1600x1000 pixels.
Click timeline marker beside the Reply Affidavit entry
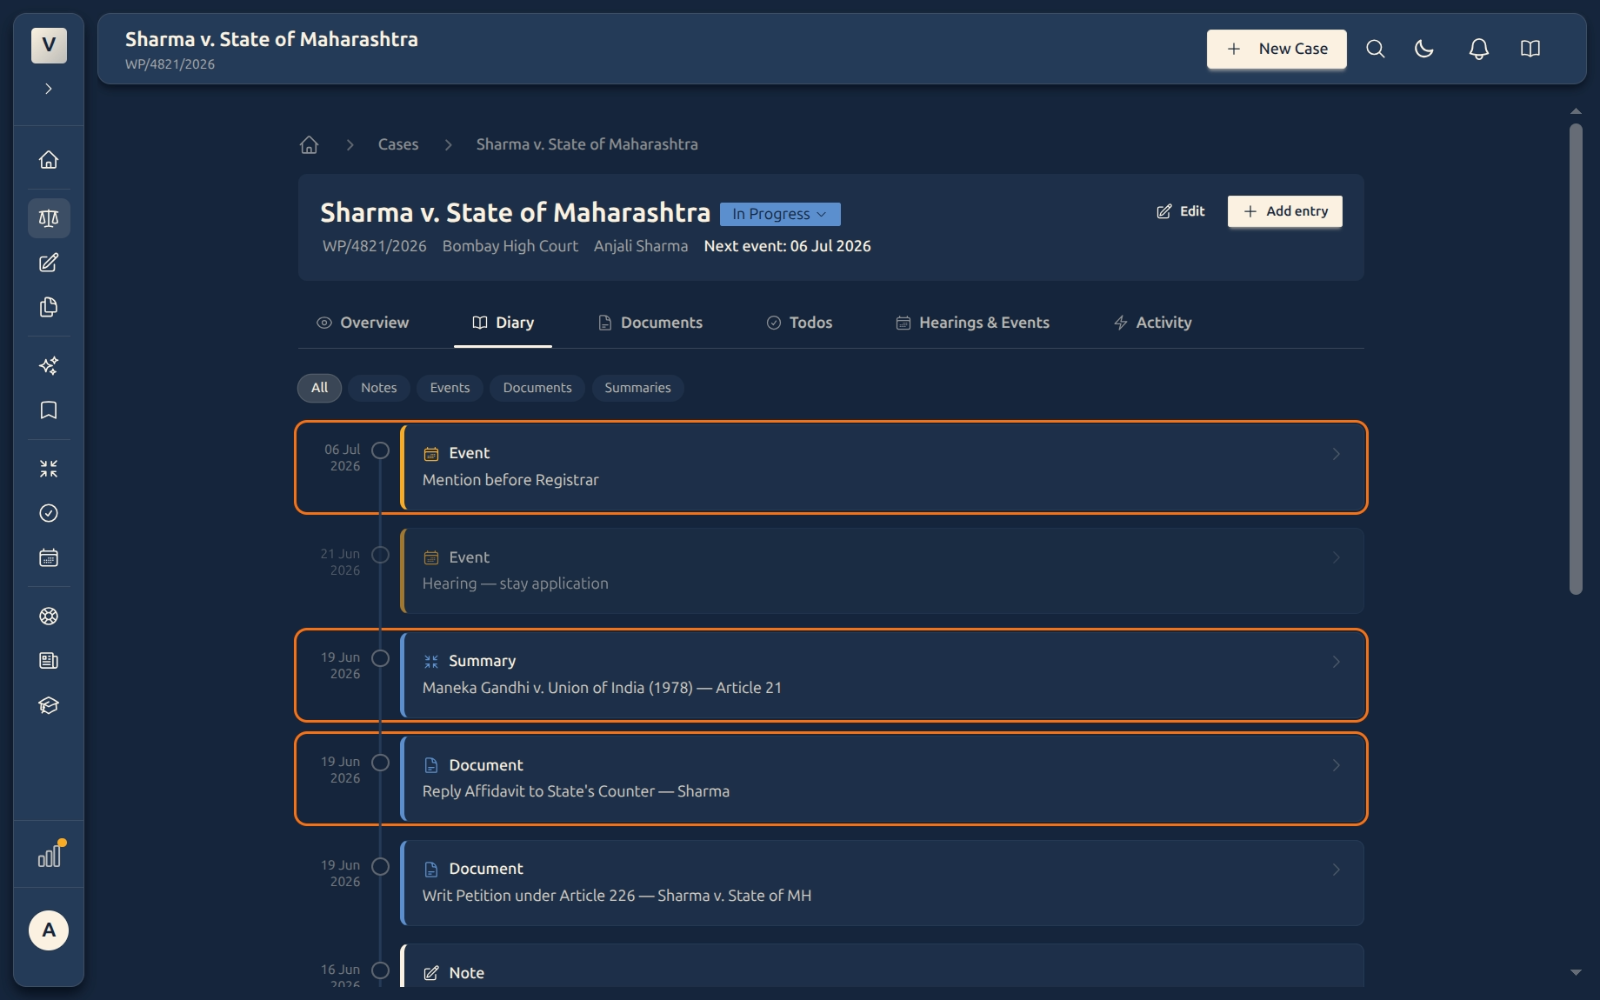coord(380,763)
